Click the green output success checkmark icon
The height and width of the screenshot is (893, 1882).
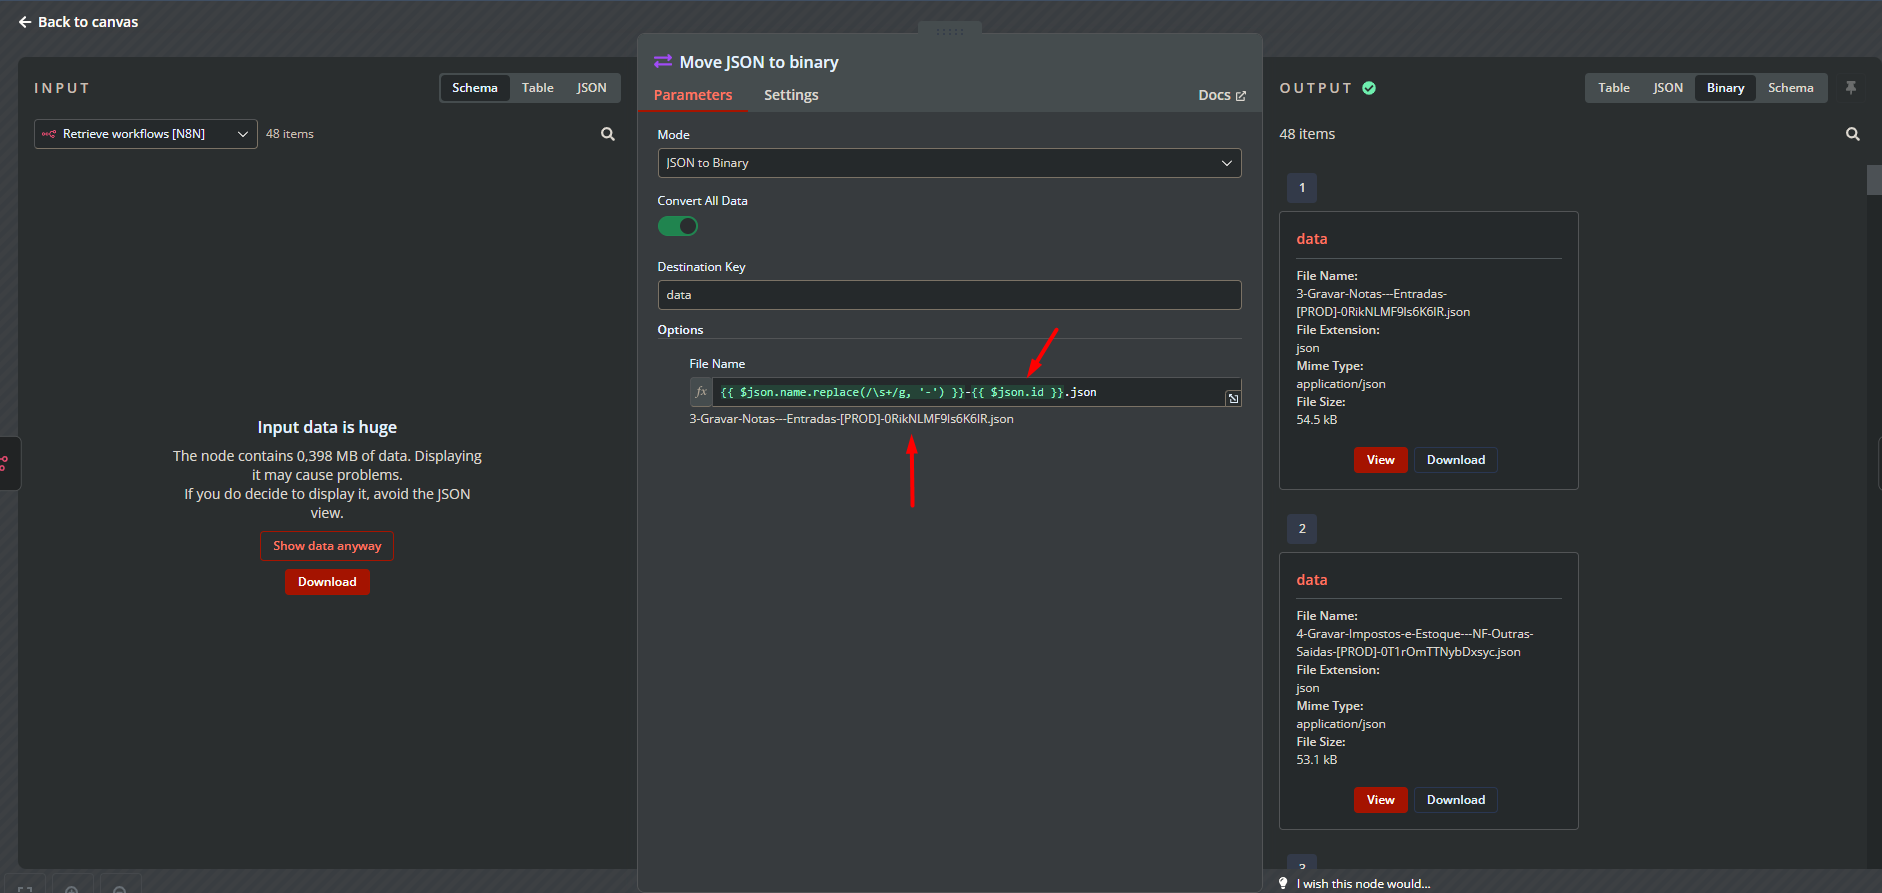pos(1369,88)
